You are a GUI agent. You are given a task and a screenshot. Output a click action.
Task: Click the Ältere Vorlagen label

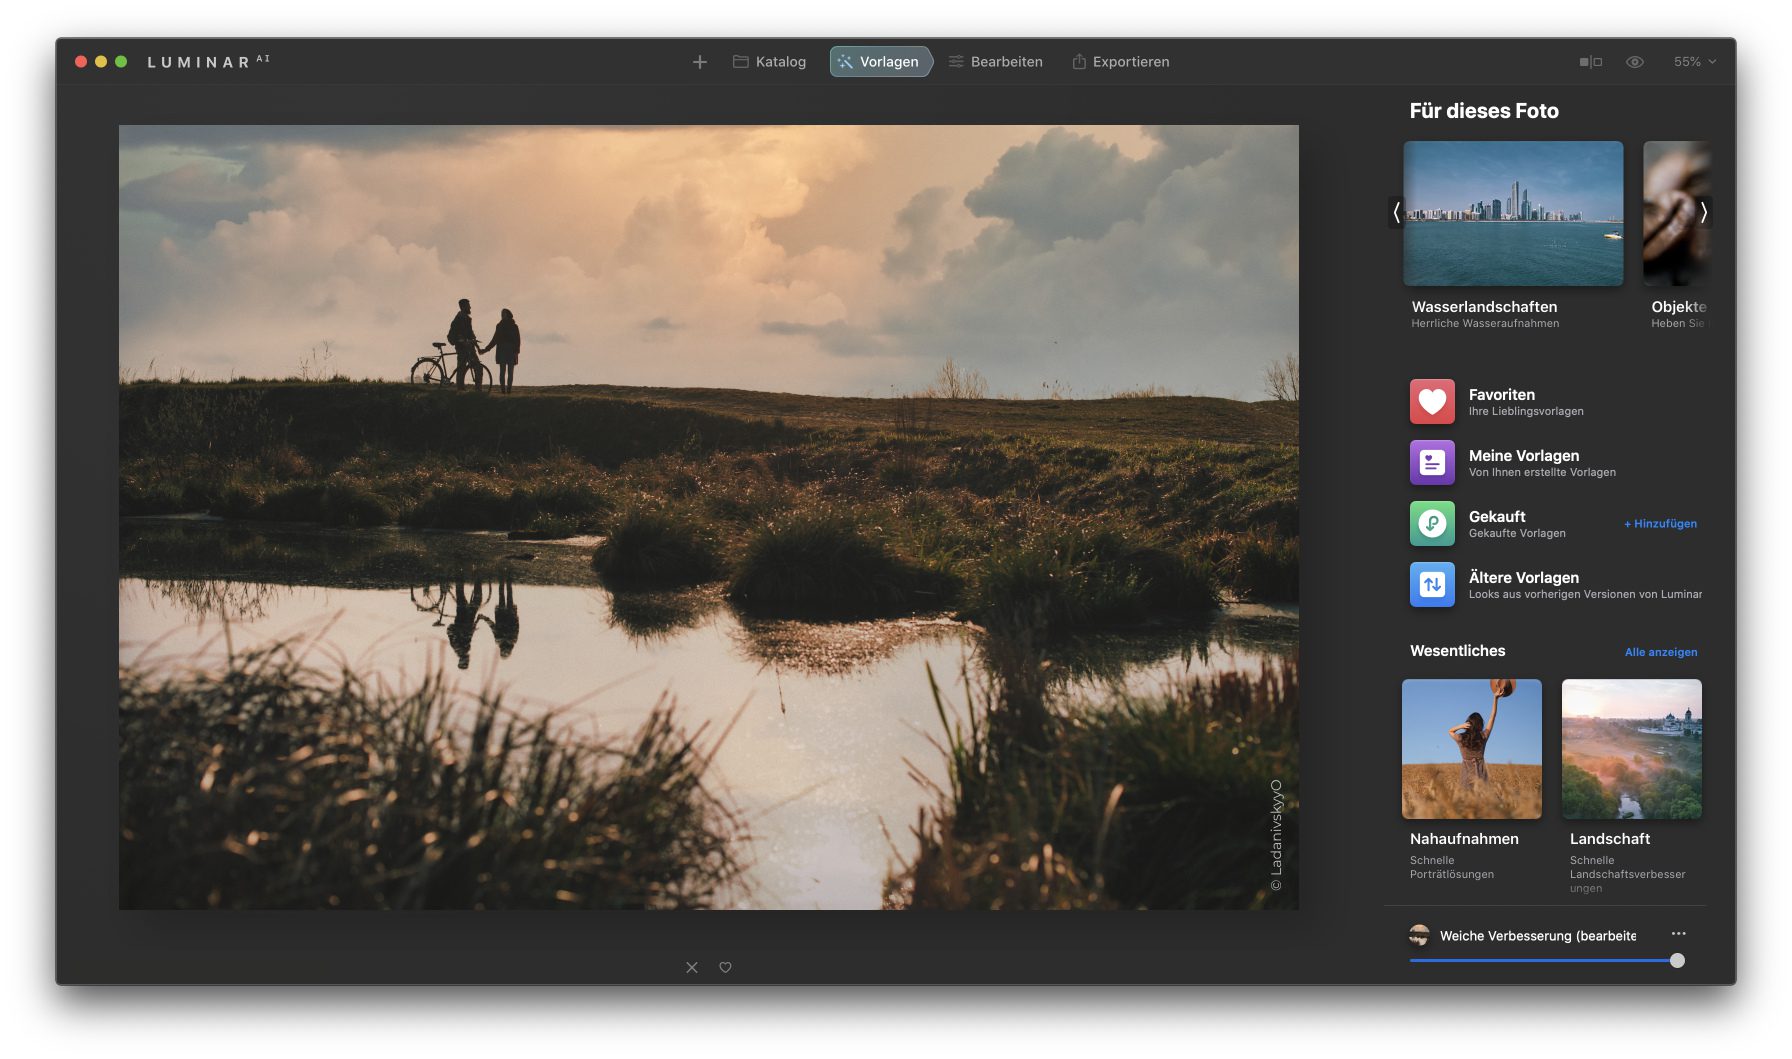tap(1523, 577)
